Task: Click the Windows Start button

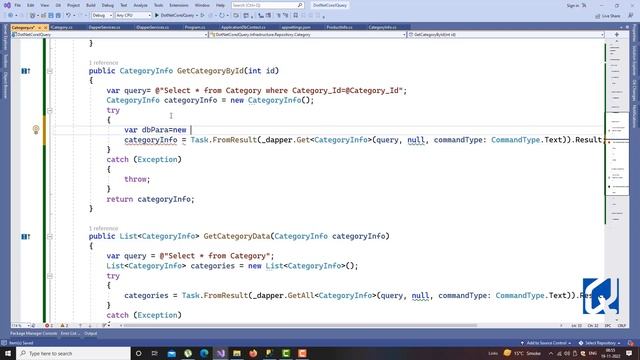Action: pos(8,353)
